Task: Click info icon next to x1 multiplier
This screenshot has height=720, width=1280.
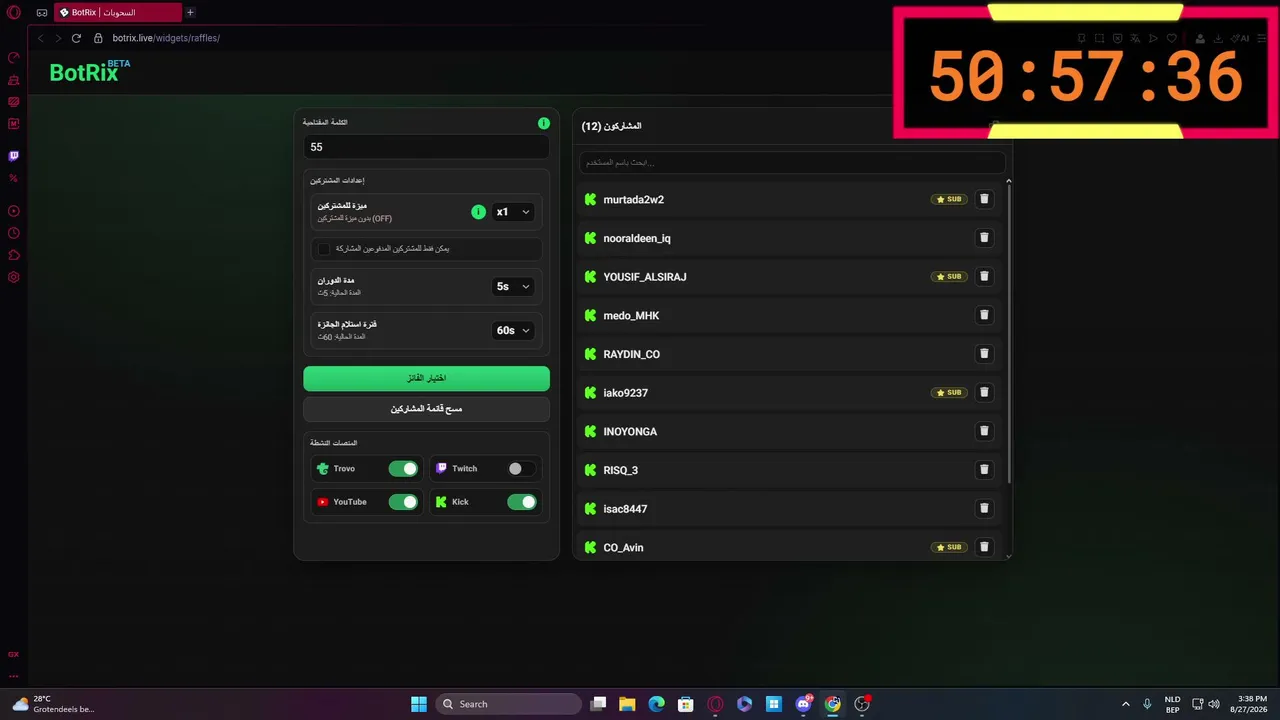Action: [x=478, y=212]
